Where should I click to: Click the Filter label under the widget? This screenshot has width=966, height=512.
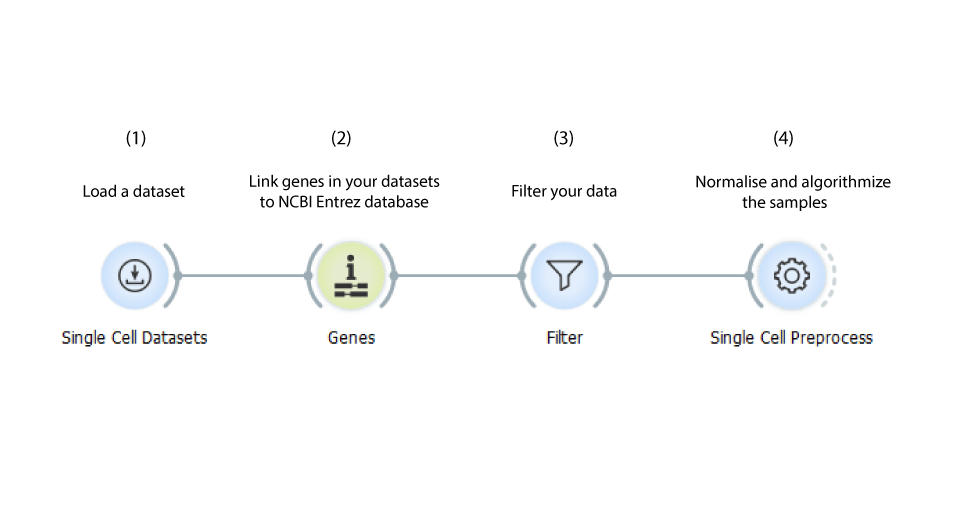564,338
